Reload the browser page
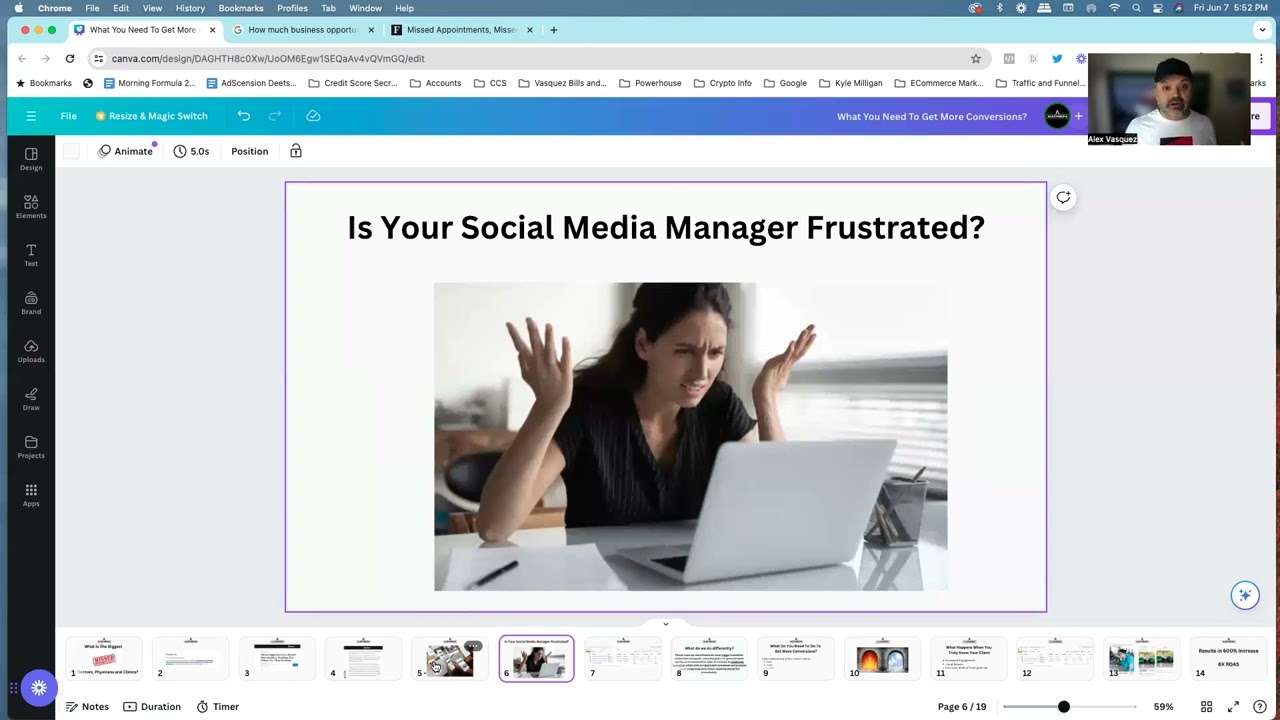Screen dimensions: 1280x720 pyautogui.click(x=70, y=58)
